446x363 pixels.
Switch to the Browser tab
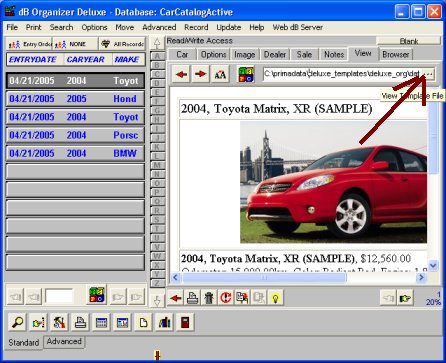tap(396, 54)
